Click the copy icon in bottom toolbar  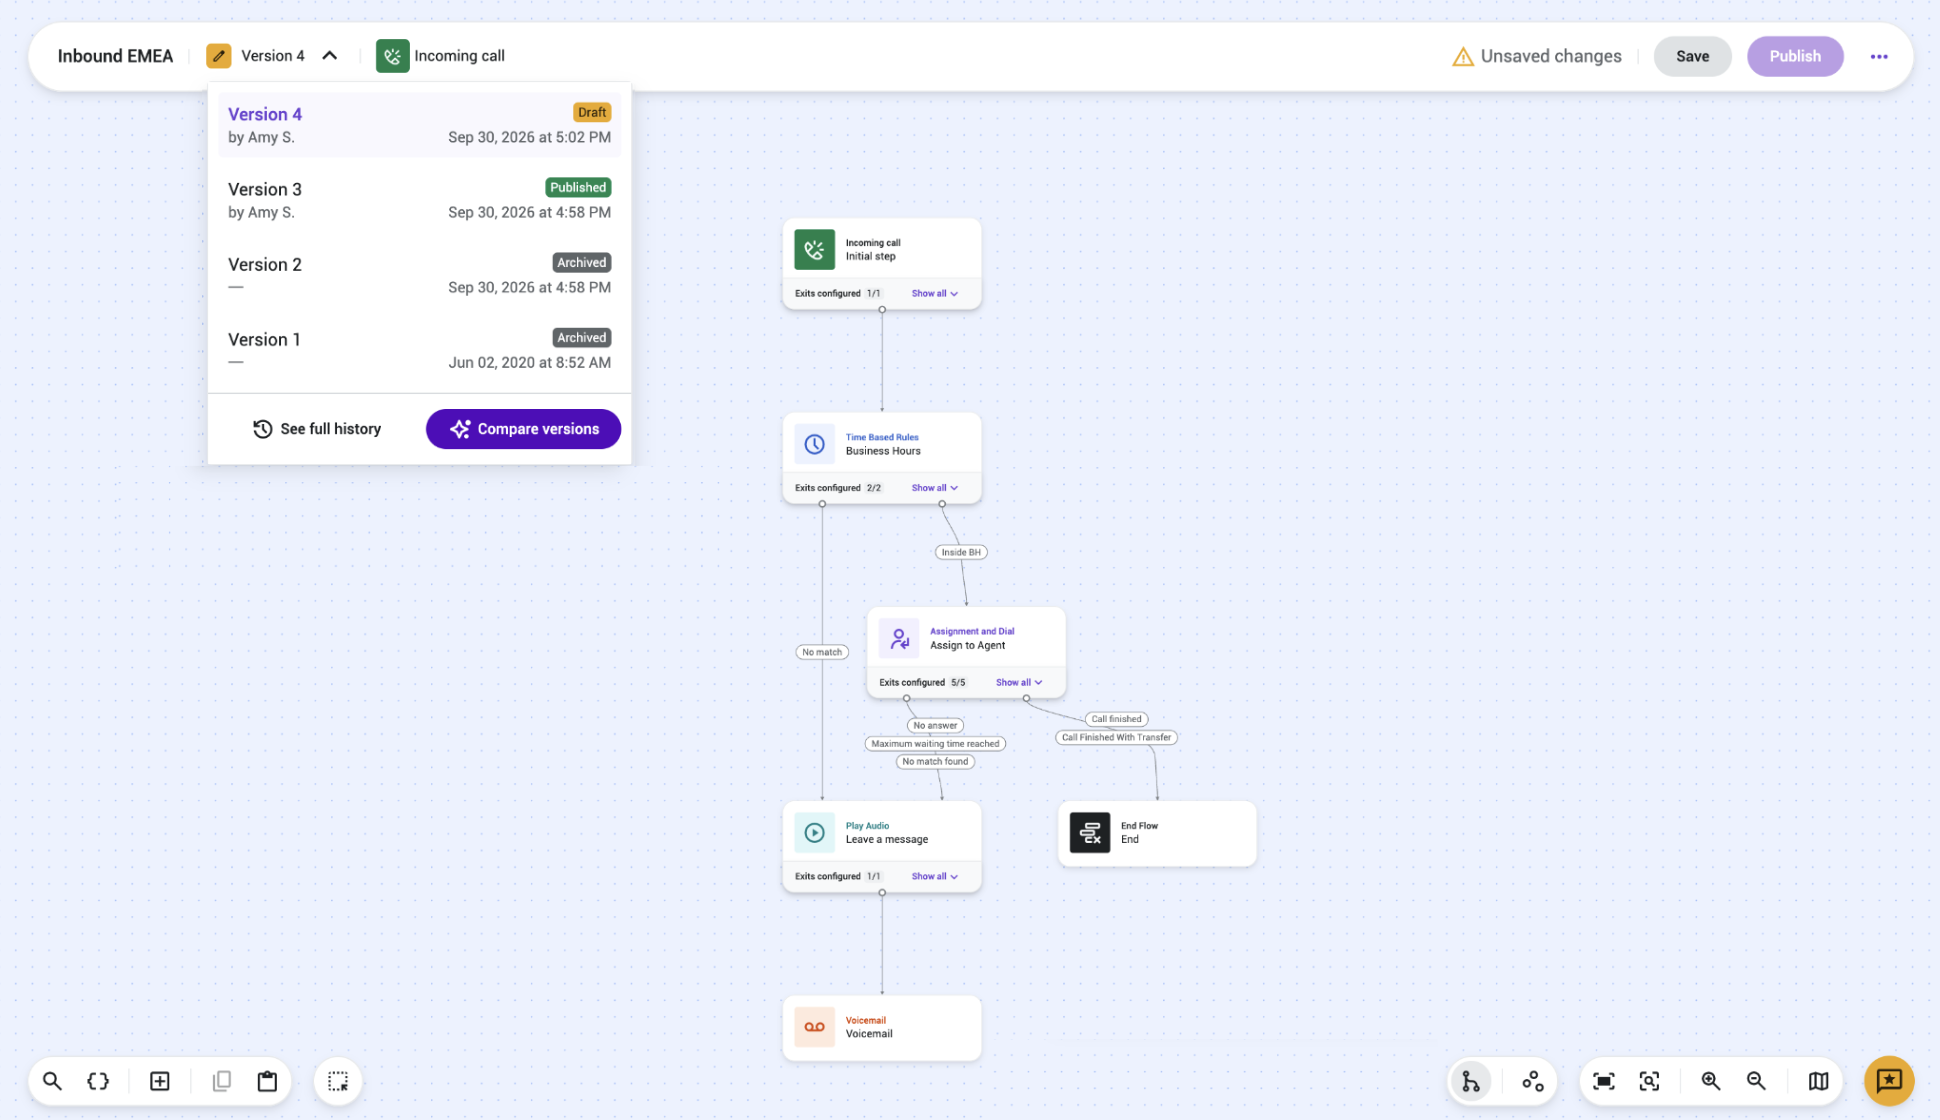222,1081
